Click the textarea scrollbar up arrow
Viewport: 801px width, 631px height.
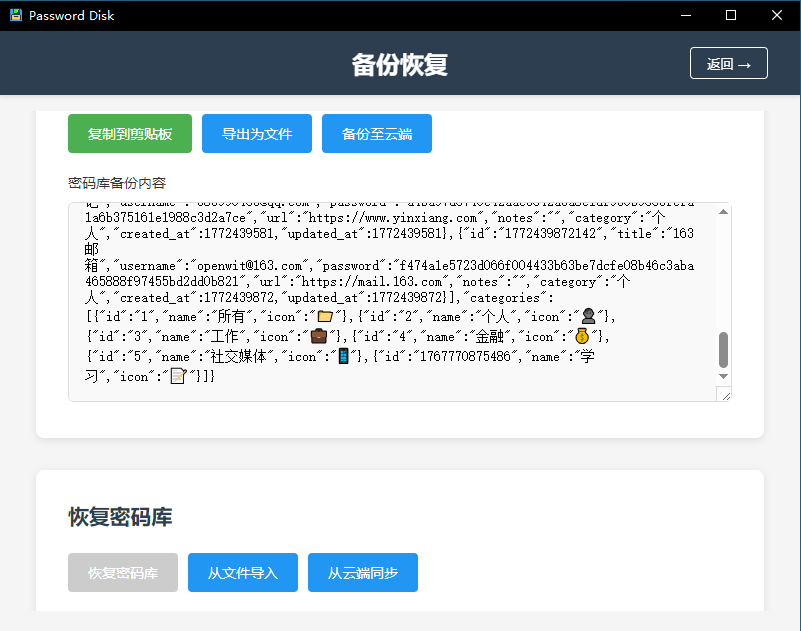(x=723, y=212)
